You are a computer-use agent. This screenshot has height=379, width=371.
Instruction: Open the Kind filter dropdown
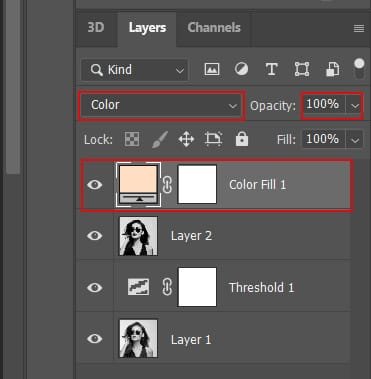point(135,70)
